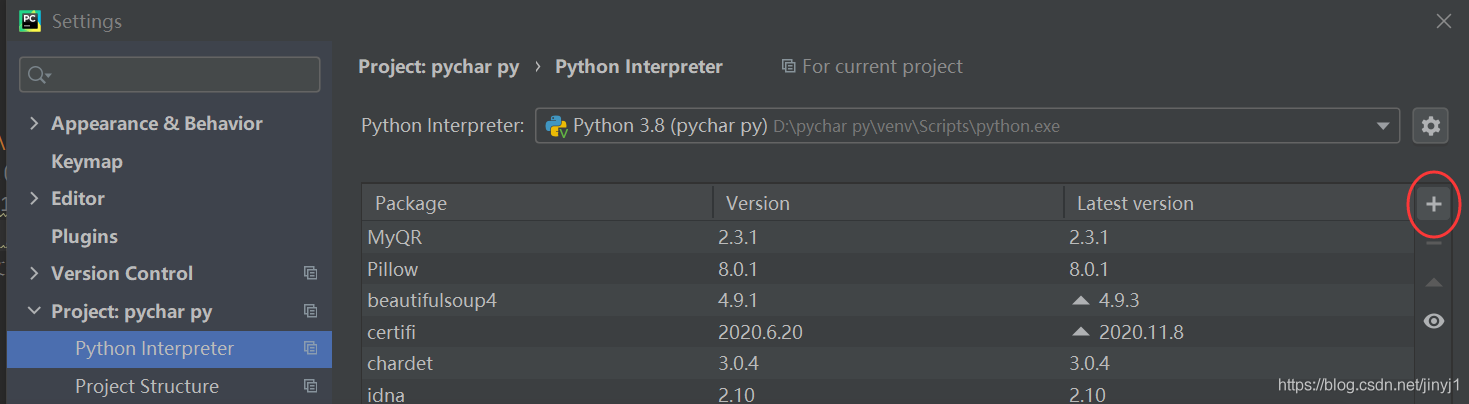Click the remove package minus button
The width and height of the screenshot is (1469, 404).
click(1433, 242)
